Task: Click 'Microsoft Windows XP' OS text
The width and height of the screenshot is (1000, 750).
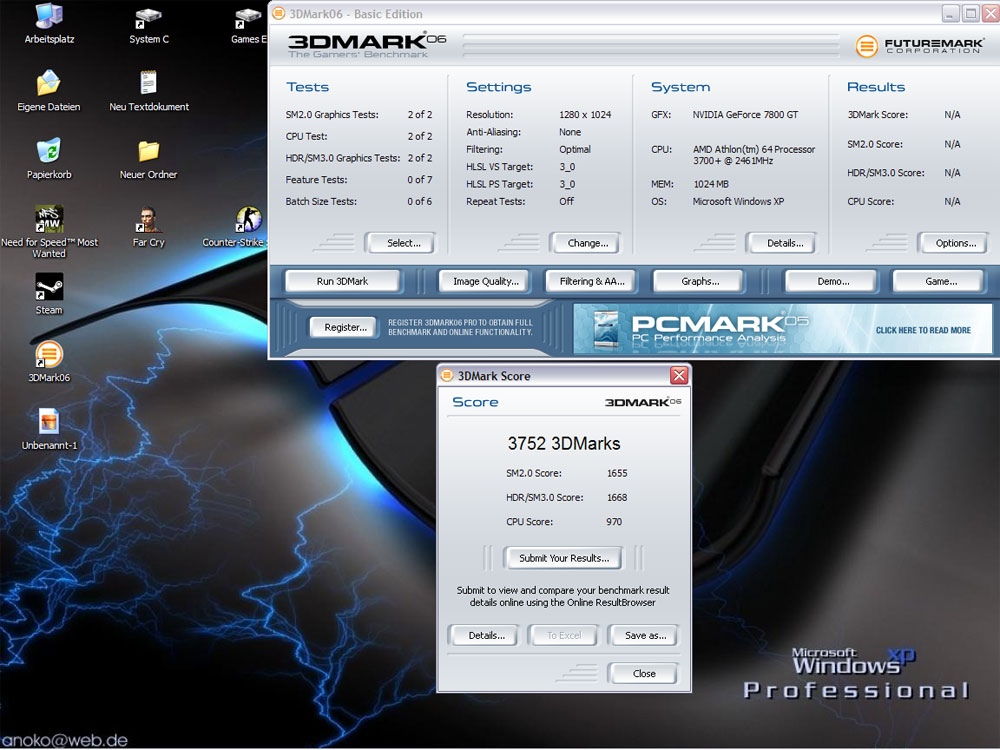Action: coord(738,202)
